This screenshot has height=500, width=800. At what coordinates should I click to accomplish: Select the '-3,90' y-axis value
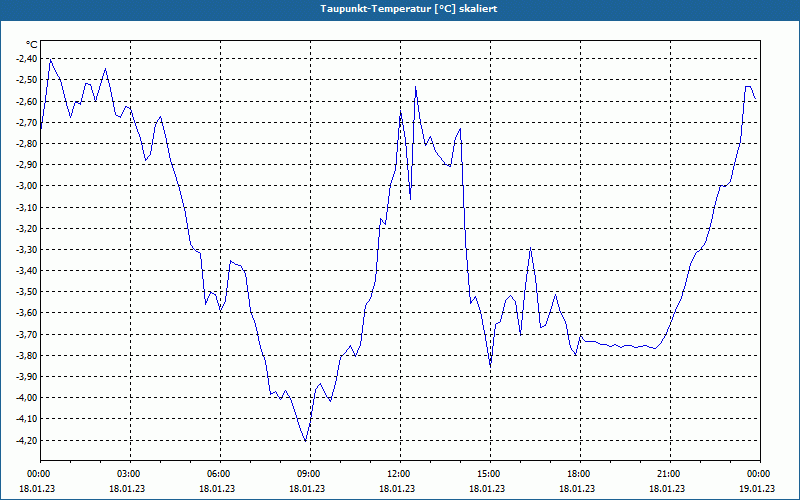coord(27,377)
